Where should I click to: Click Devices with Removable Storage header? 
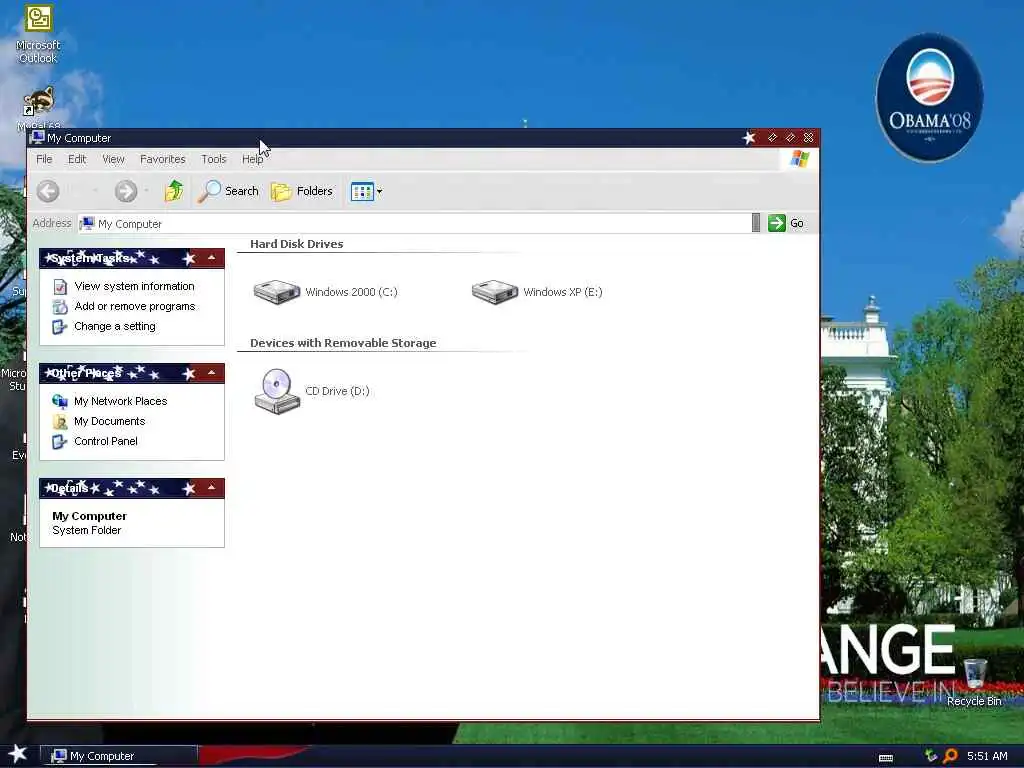[x=343, y=343]
